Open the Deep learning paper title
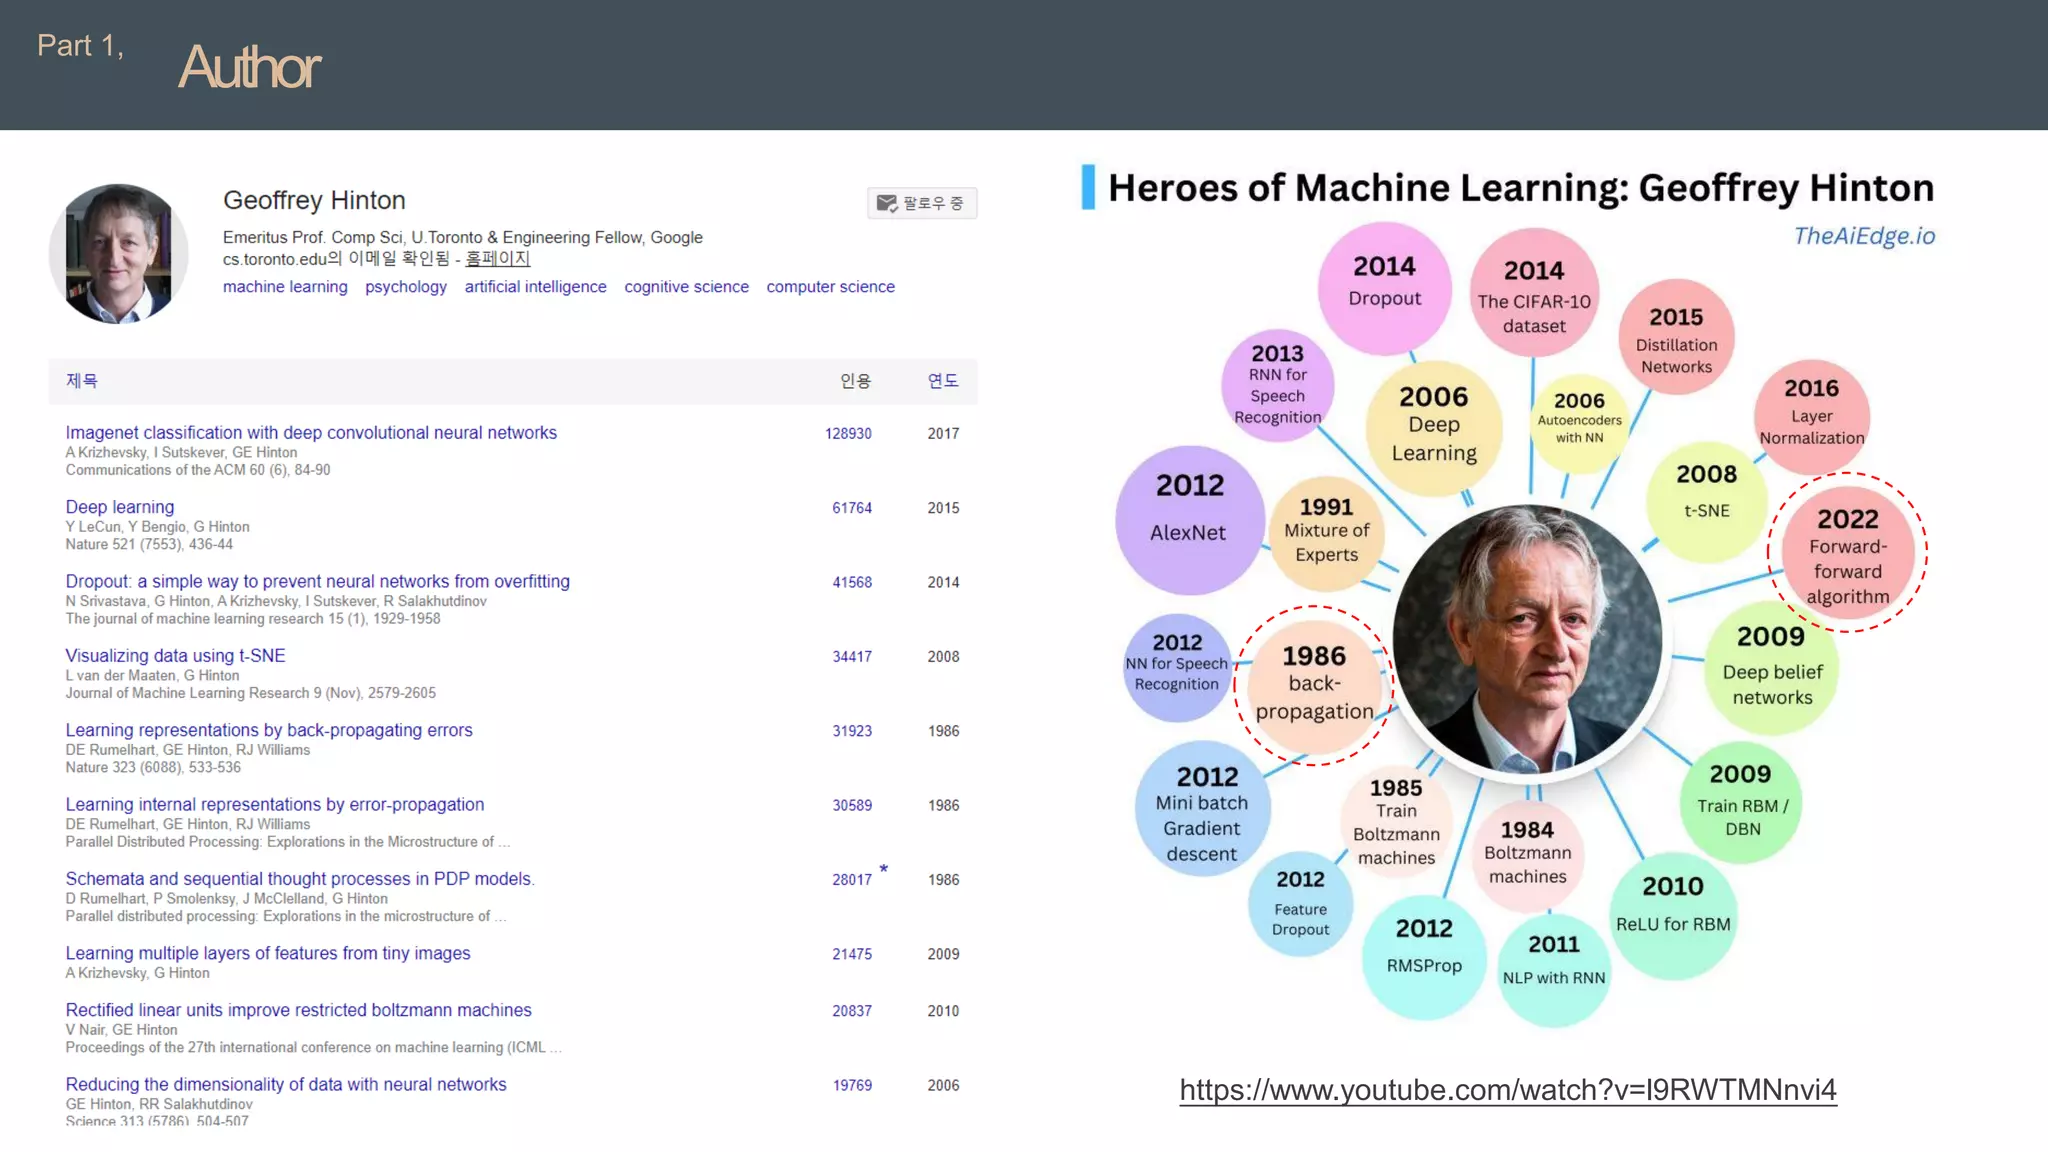Screen dimensions: 2048x1152 pyautogui.click(x=120, y=507)
